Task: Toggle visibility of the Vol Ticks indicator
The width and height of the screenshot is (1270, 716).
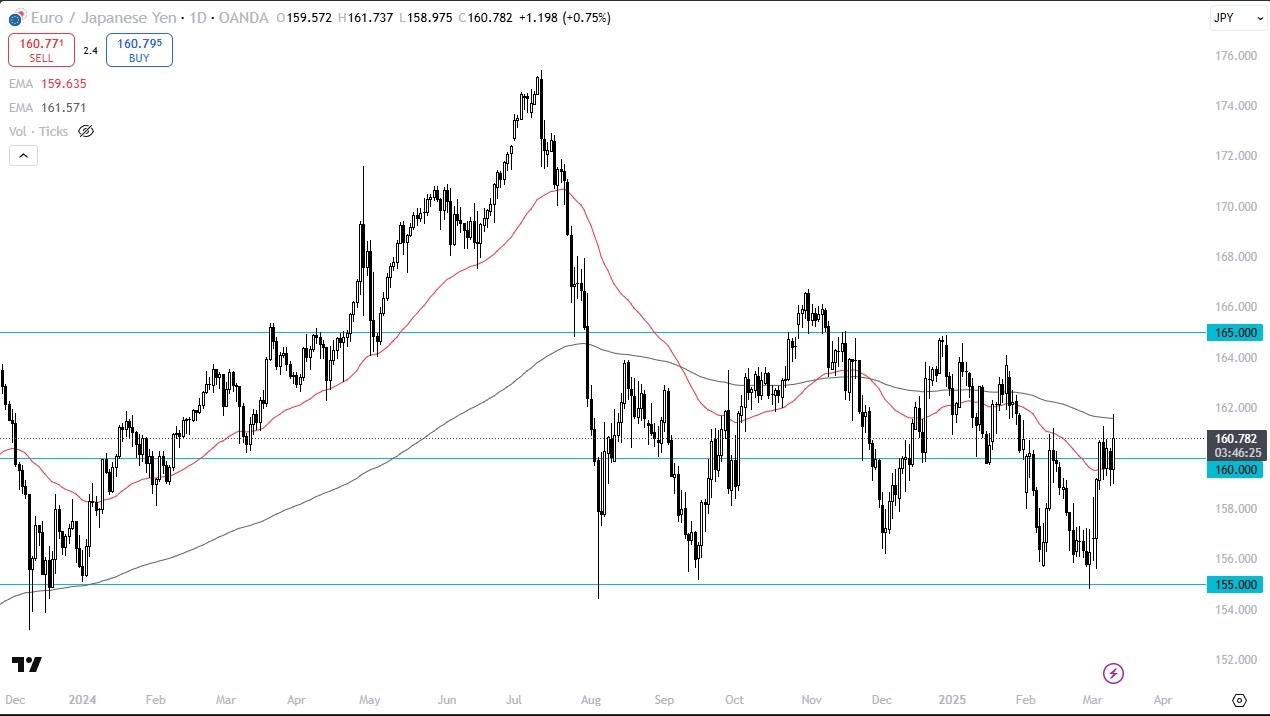Action: [86, 131]
